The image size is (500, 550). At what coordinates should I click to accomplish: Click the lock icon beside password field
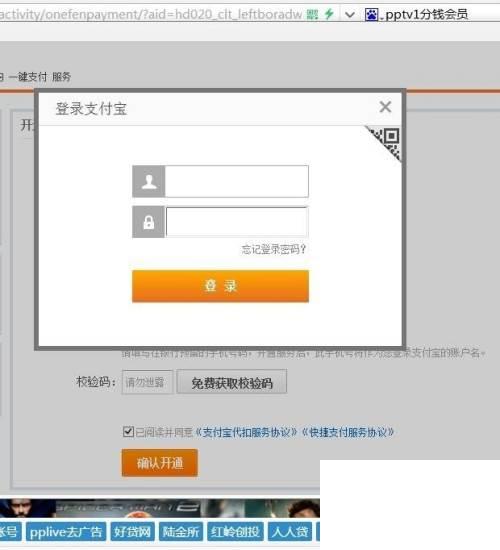[149, 222]
